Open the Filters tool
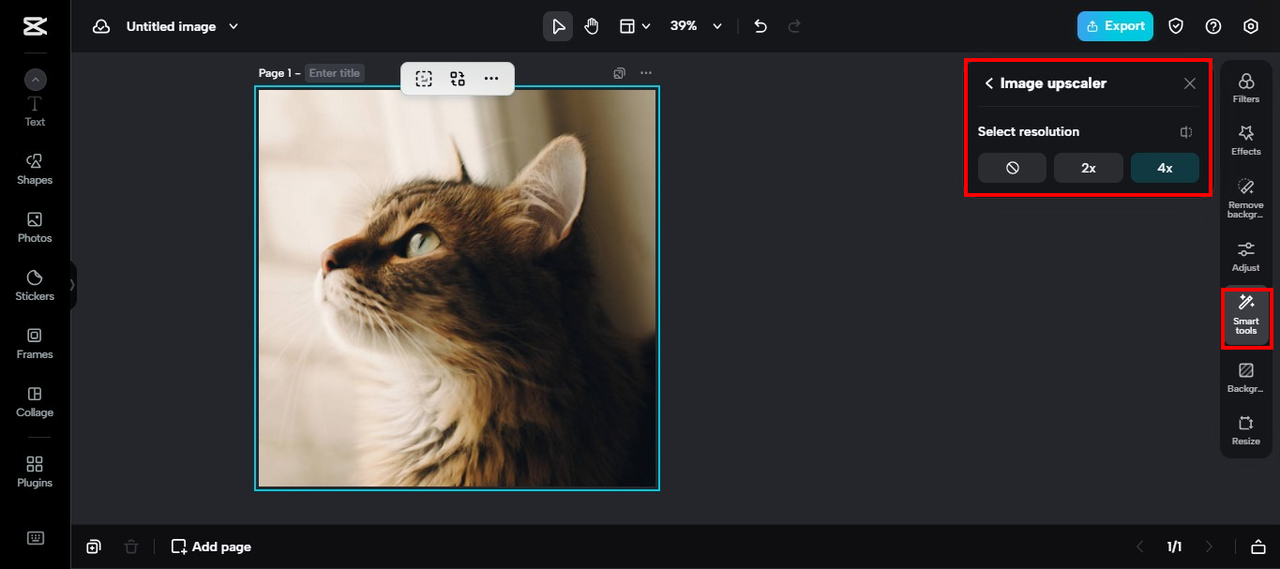Image resolution: width=1280 pixels, height=569 pixels. [x=1246, y=88]
